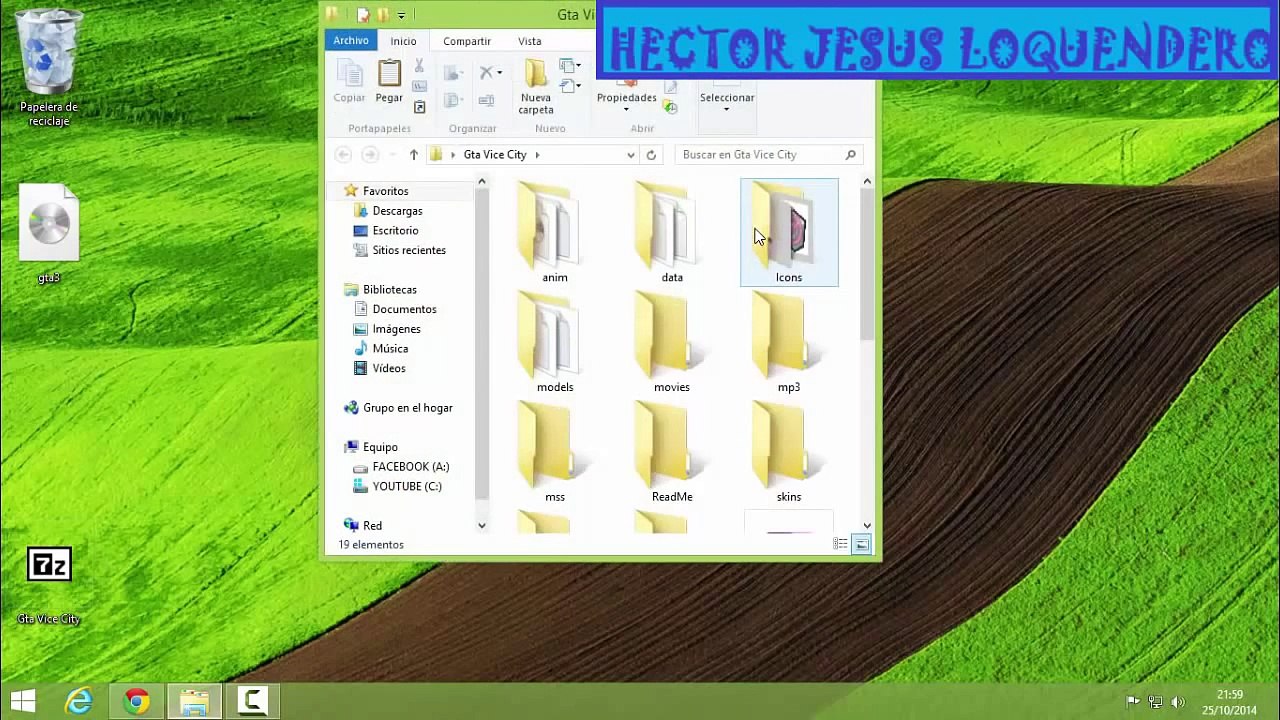Switch to details view in the status bar
The height and width of the screenshot is (720, 1280).
point(841,545)
